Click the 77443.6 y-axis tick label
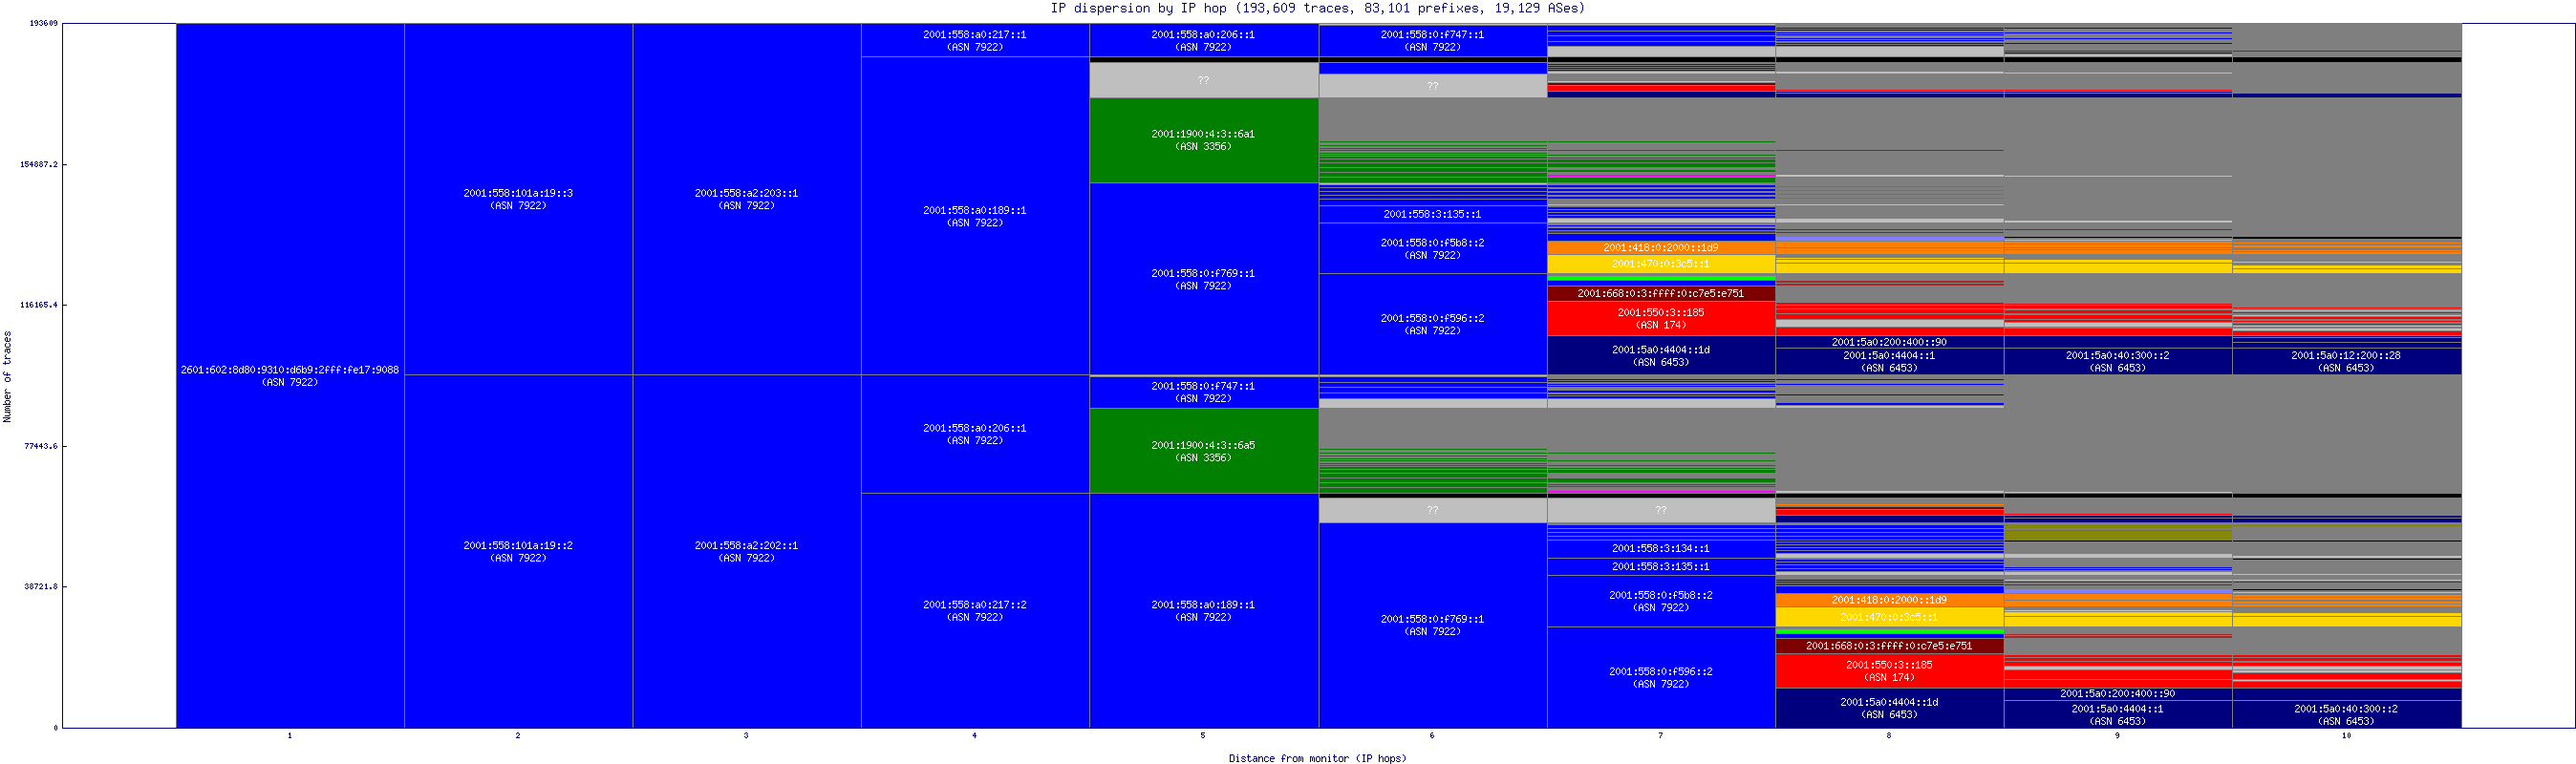 (41, 446)
